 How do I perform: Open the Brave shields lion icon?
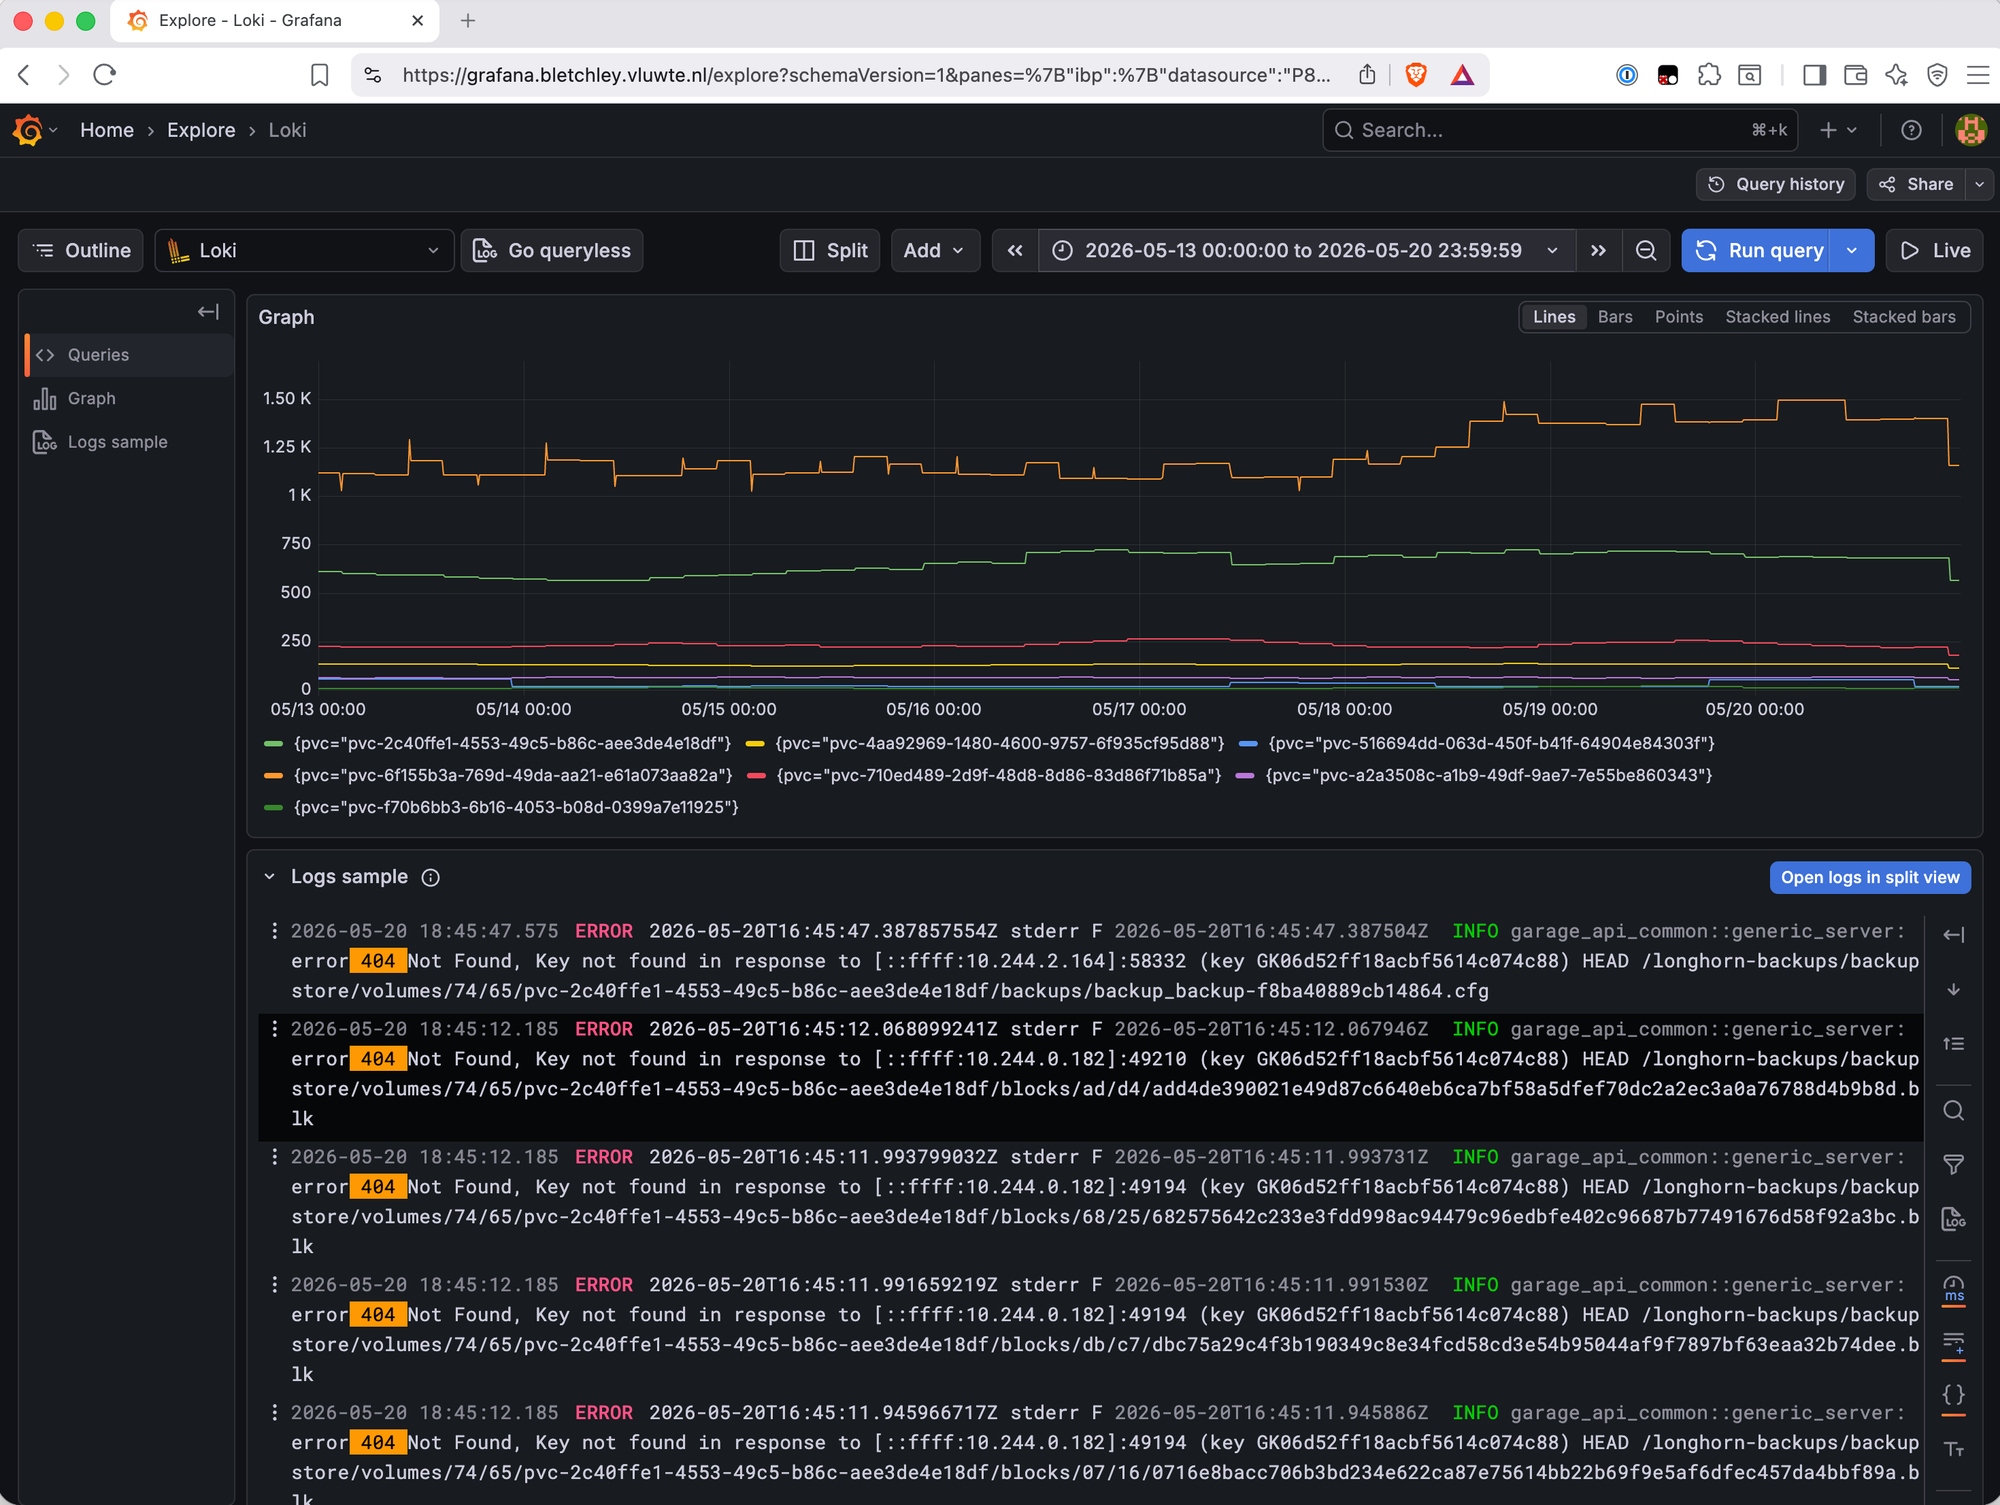pyautogui.click(x=1415, y=75)
